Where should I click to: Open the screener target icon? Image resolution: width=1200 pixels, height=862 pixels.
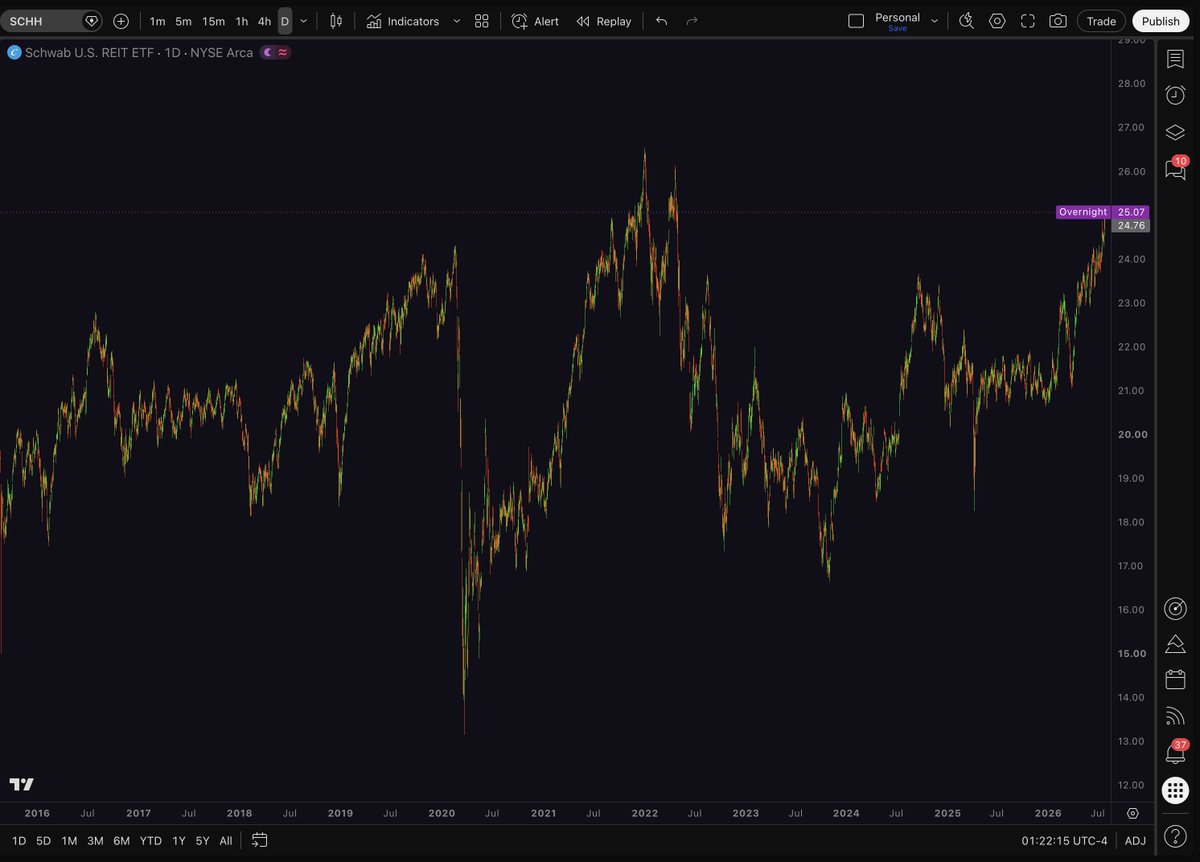click(1176, 608)
